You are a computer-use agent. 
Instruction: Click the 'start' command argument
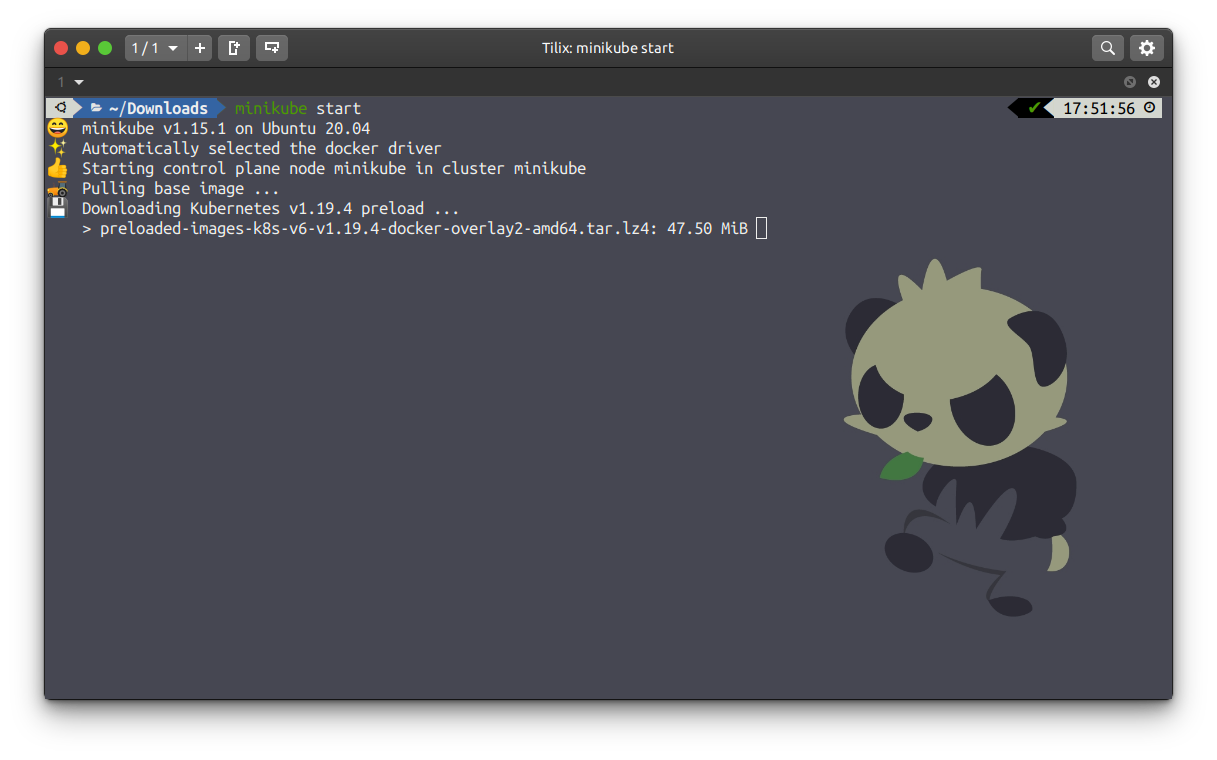(339, 108)
